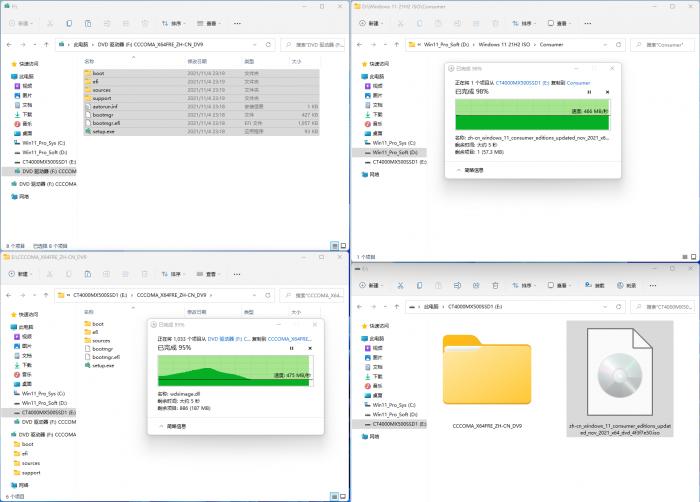Select Win11_Pro_Sys (C:) in top-left sidebar
Viewport: 700px width, 502px height.
(x=43, y=143)
